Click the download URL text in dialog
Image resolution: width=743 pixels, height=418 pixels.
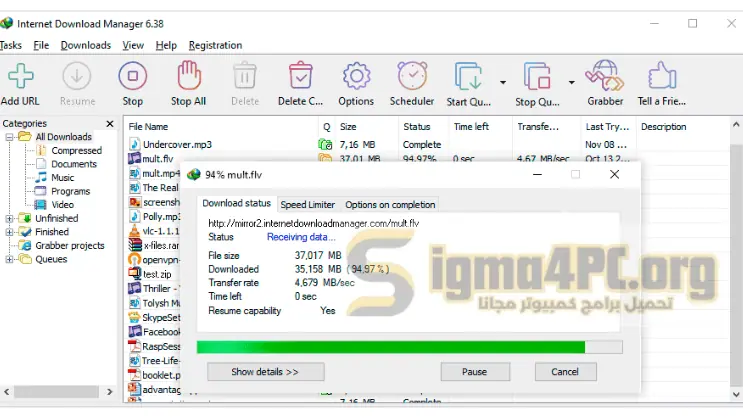313,223
